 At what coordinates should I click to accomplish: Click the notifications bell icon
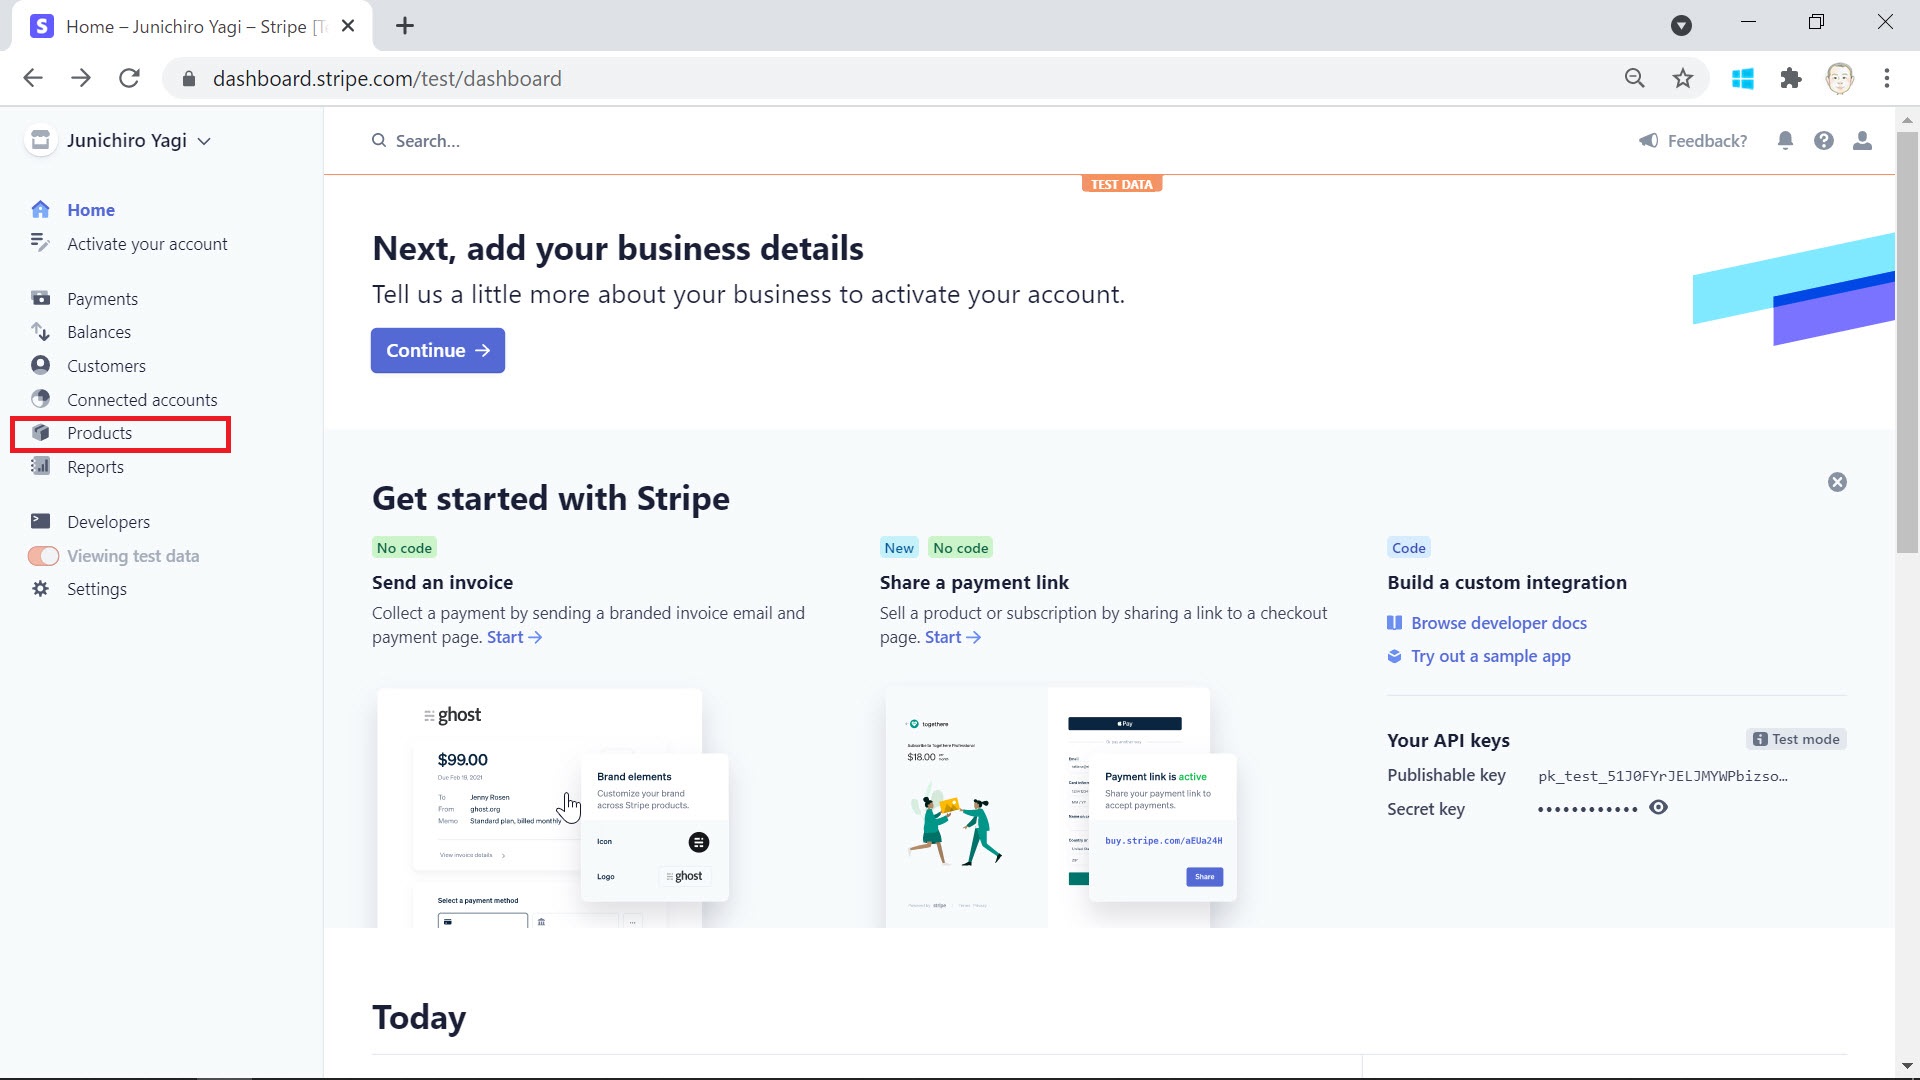[x=1785, y=141]
